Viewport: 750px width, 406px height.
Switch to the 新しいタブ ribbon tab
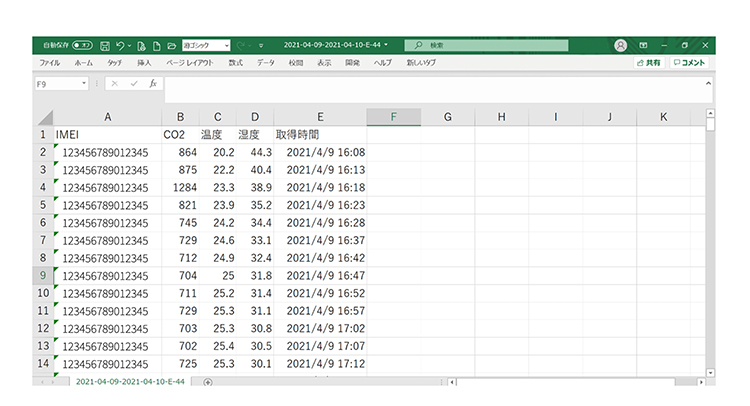point(421,63)
